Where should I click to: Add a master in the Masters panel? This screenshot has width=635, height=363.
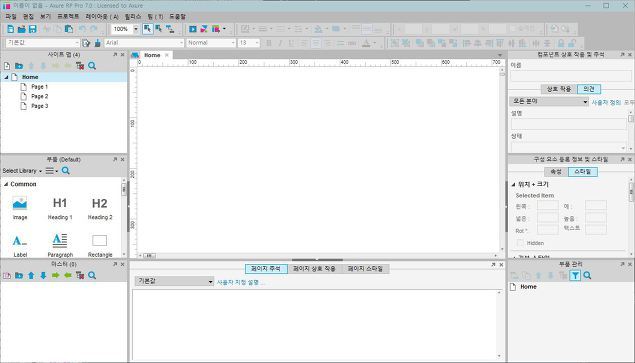[7, 275]
